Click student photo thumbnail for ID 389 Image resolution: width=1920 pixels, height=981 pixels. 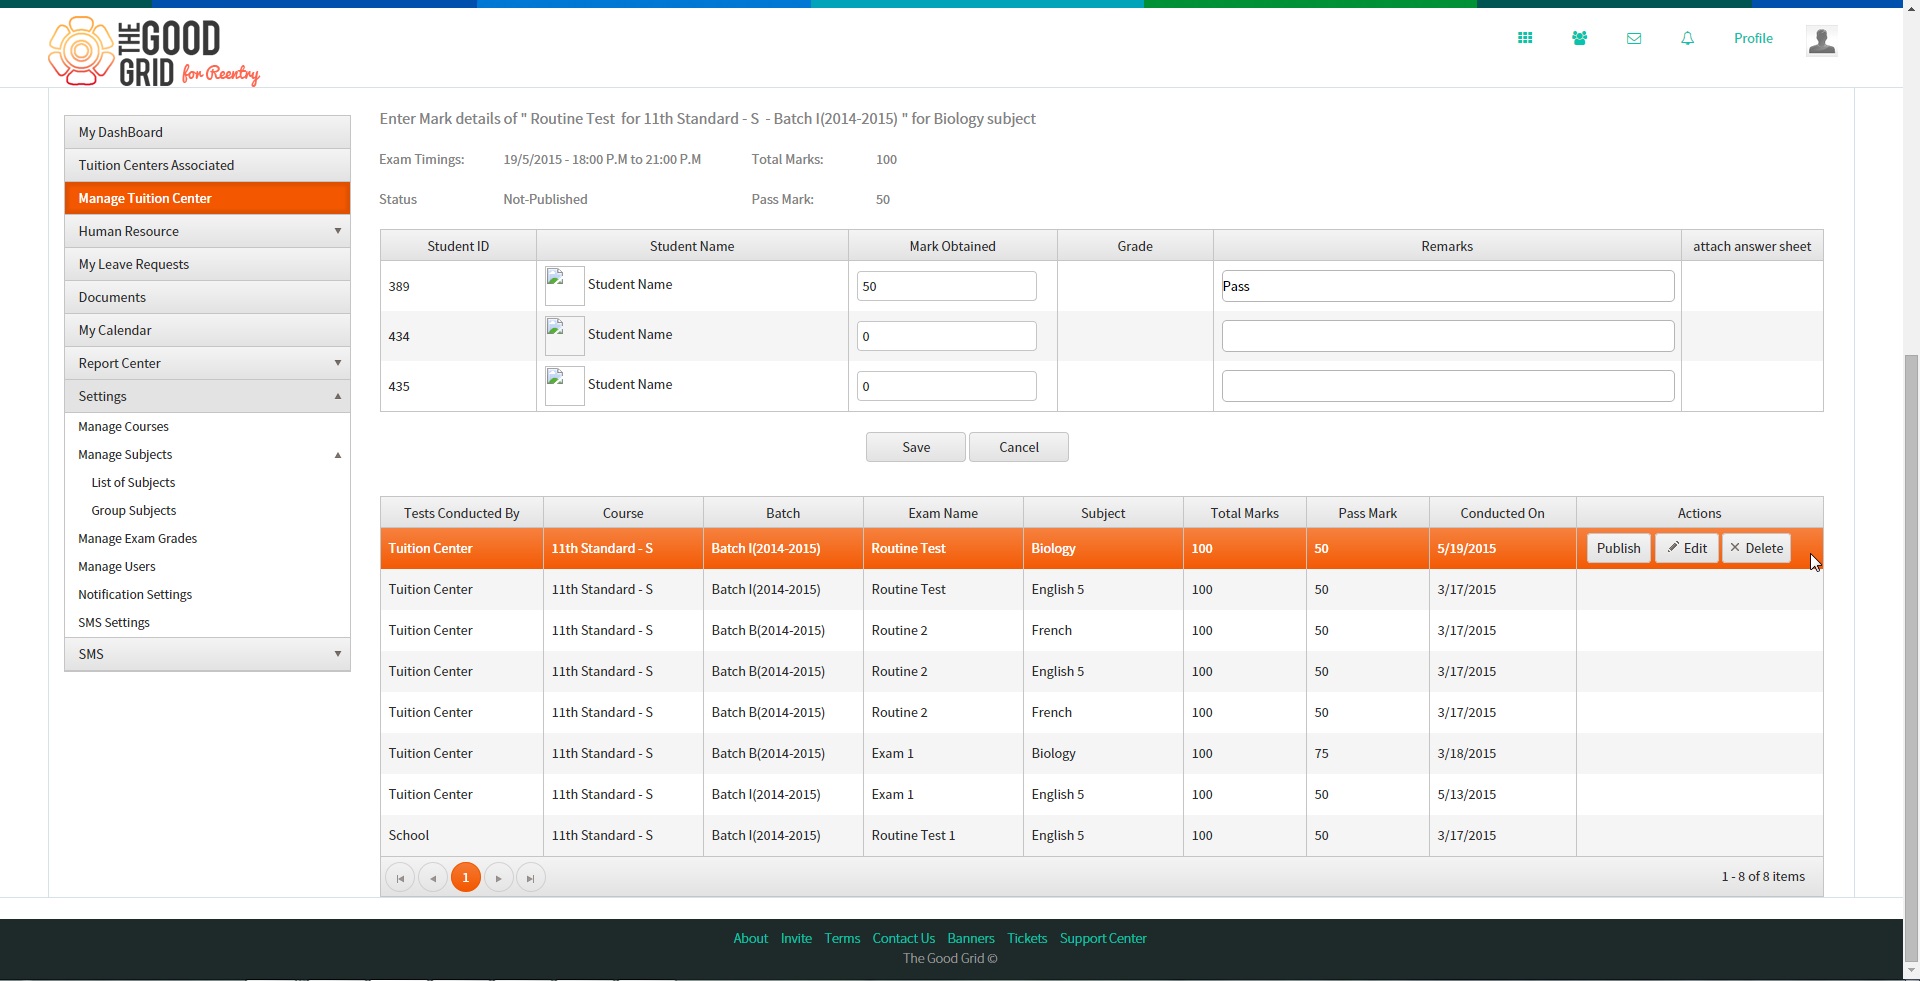click(564, 286)
